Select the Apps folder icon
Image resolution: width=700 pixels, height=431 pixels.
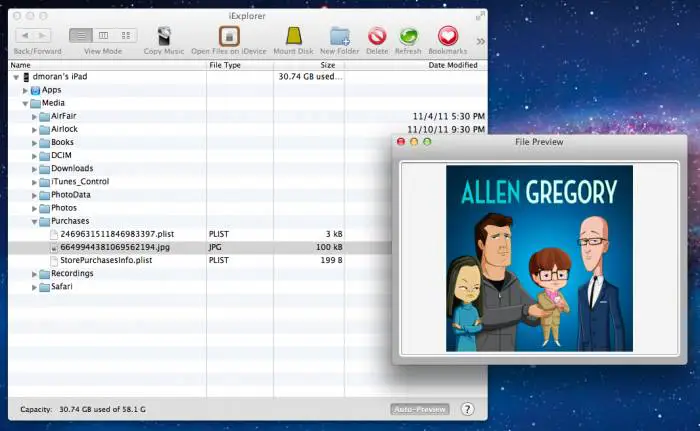(x=35, y=90)
